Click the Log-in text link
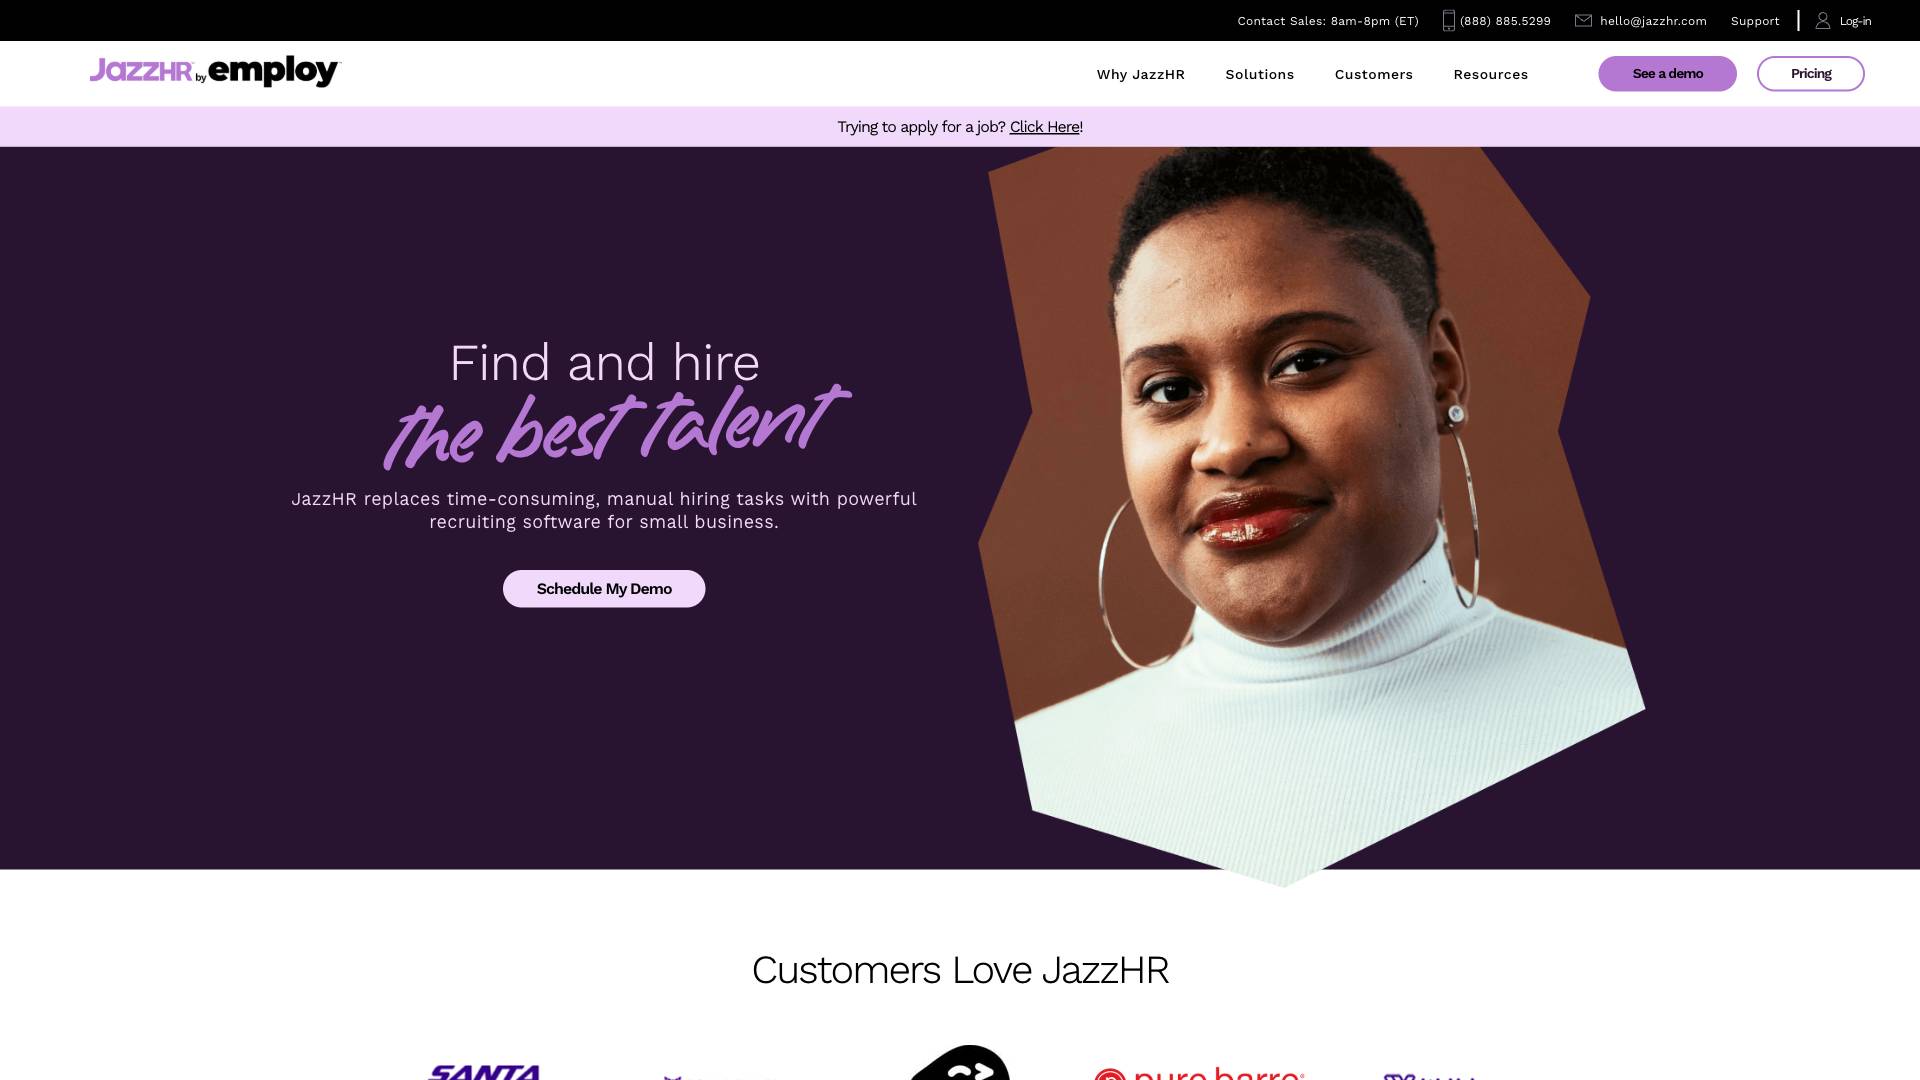 click(1855, 21)
